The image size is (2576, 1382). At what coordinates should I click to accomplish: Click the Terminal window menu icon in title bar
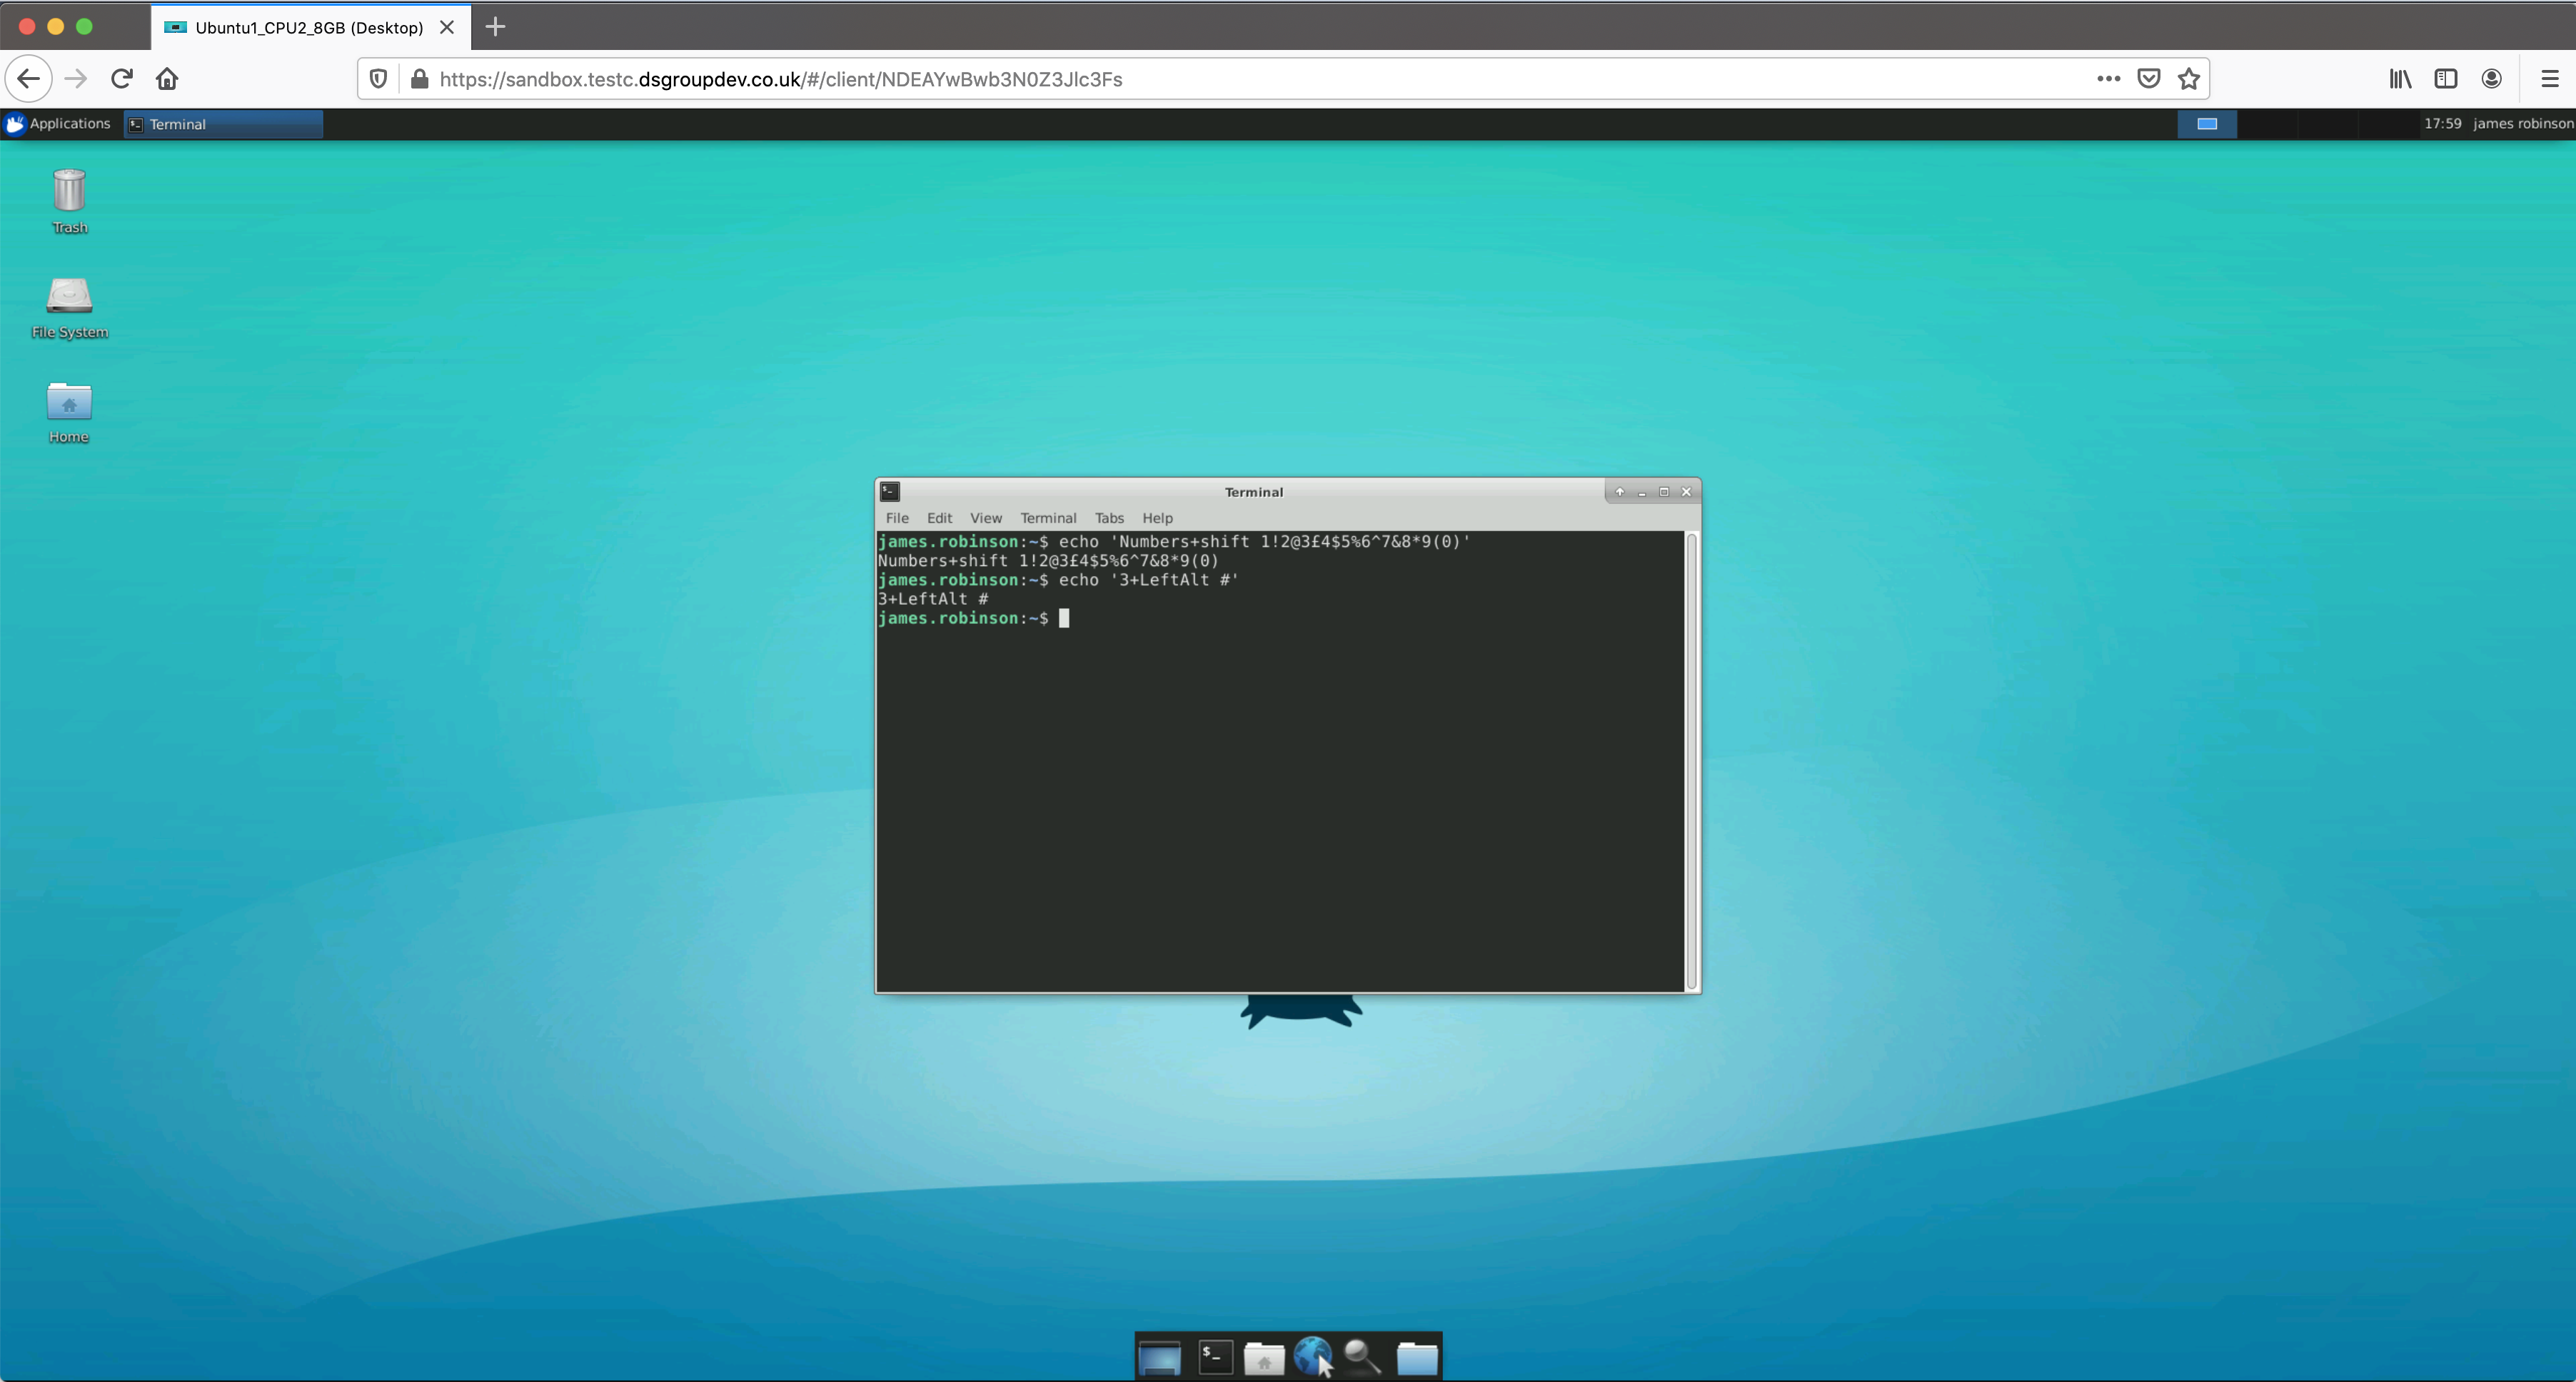(890, 492)
